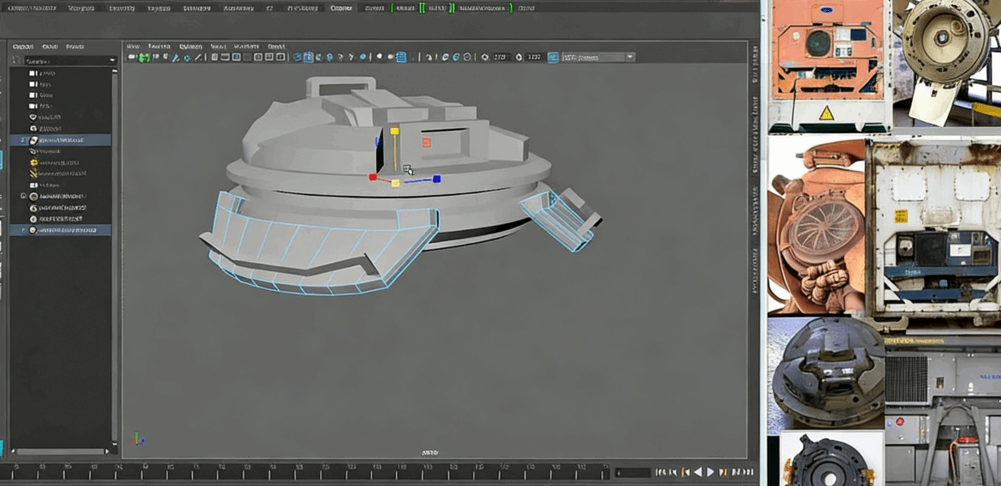Click the green camera lock icon in viewport toolbar

point(145,58)
